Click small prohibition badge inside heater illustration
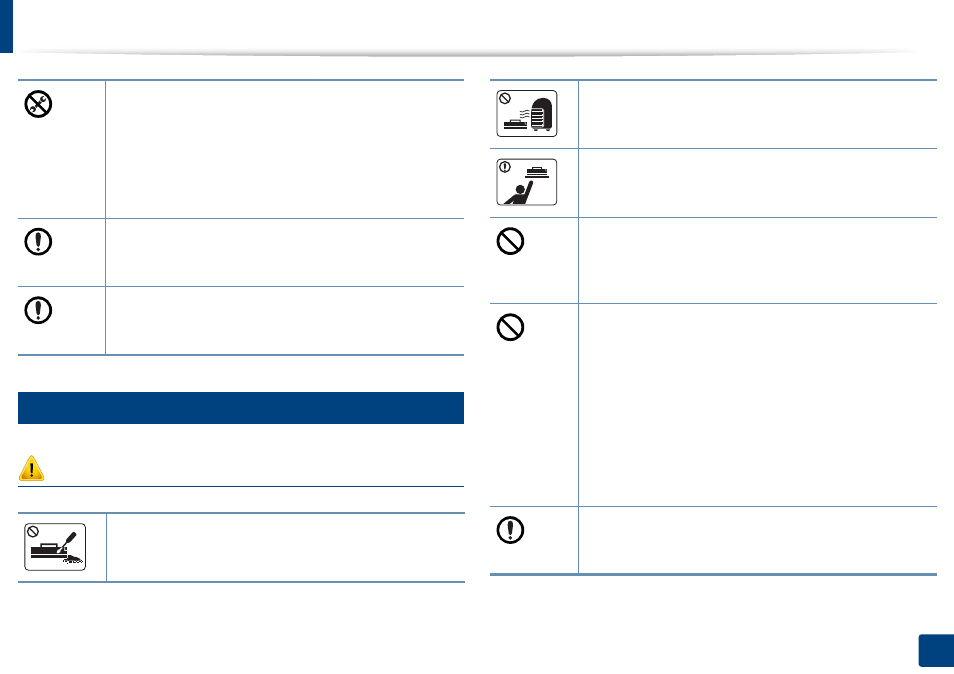Viewport: 954px width, 674px height. pyautogui.click(x=505, y=98)
